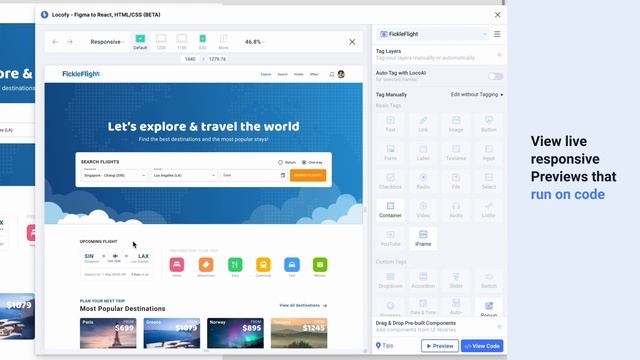Select the Date & Time custom tag
640x360 pixels.
[423, 307]
